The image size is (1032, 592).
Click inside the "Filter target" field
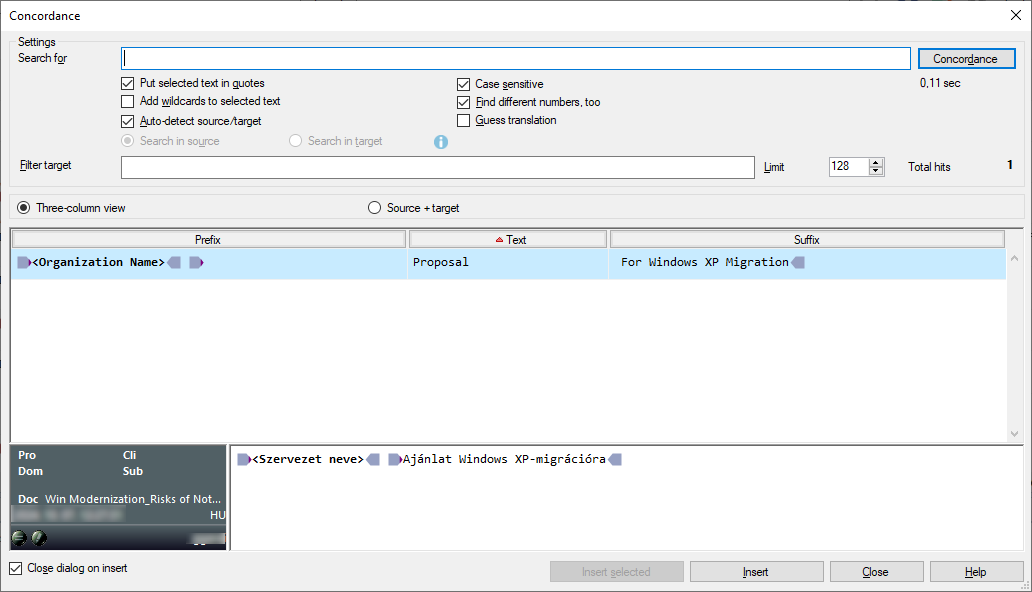click(x=438, y=167)
